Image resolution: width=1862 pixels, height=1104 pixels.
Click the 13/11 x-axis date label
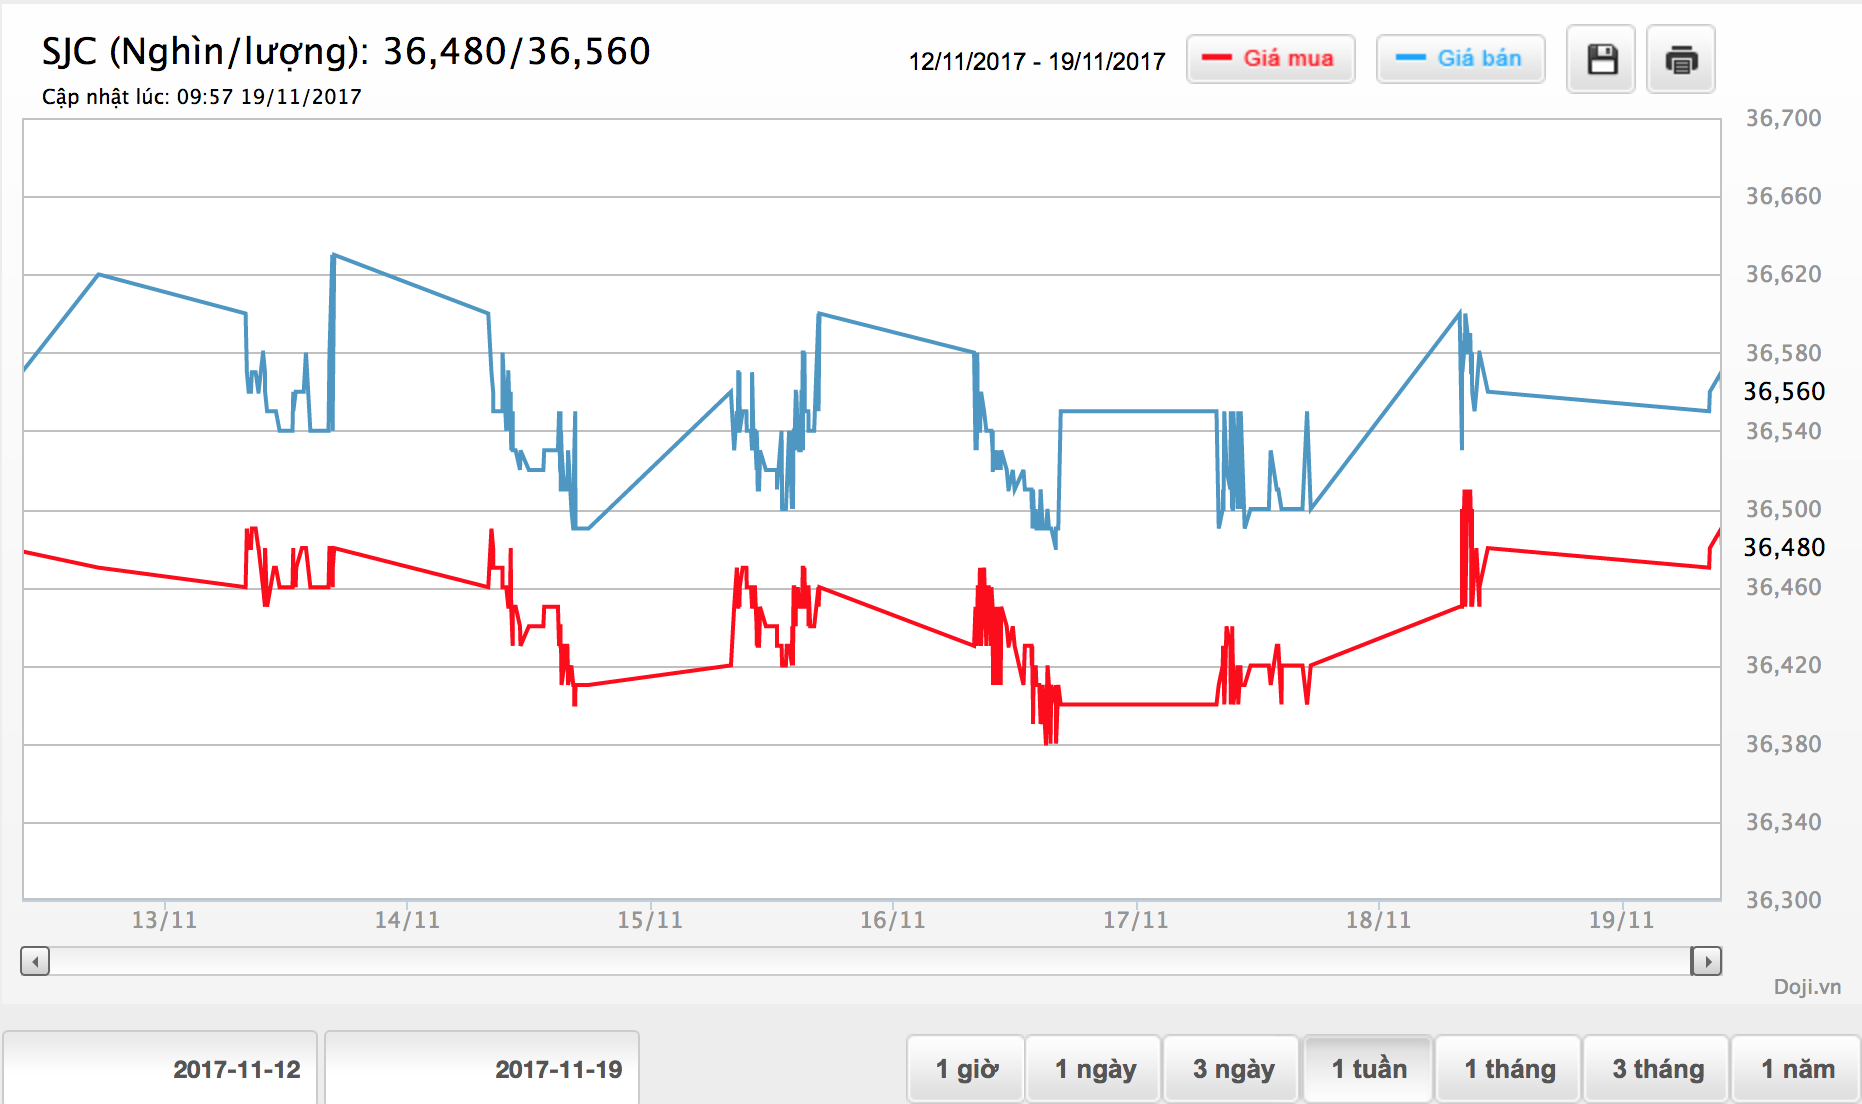(x=164, y=920)
